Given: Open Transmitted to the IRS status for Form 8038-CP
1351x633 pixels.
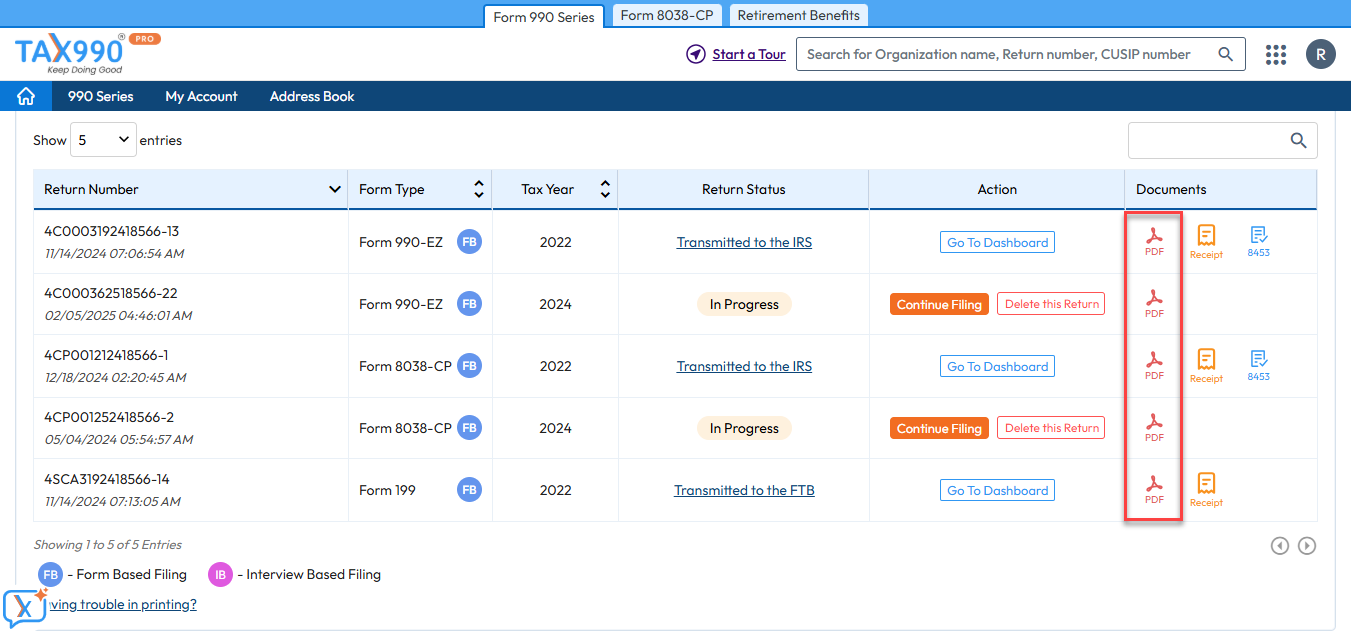Looking at the screenshot, I should pyautogui.click(x=744, y=366).
